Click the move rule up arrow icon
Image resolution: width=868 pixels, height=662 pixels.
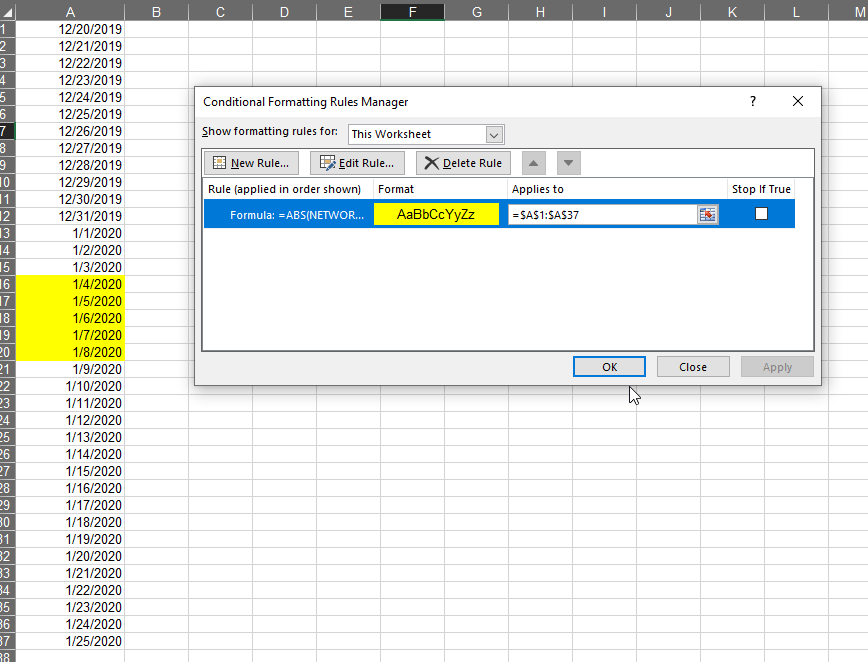coord(533,162)
